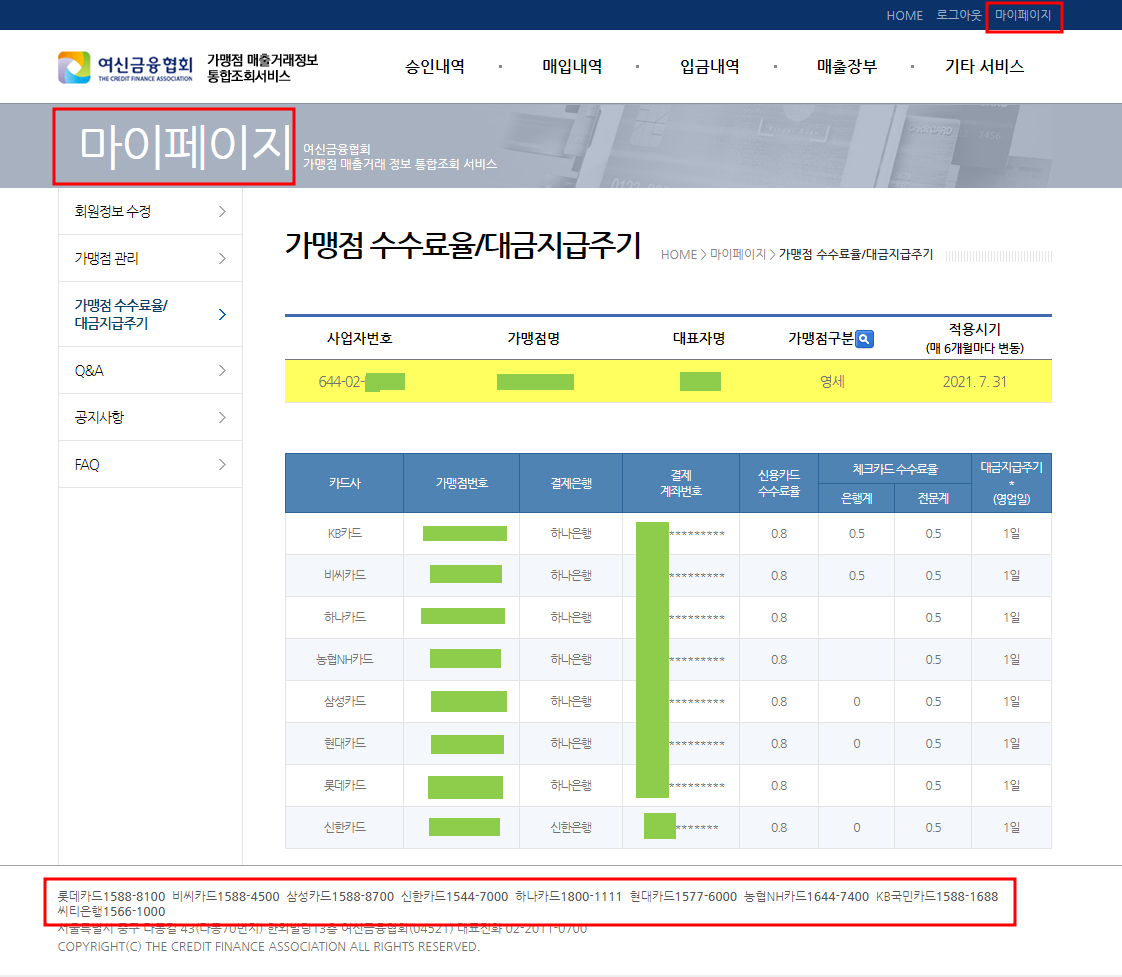The image size is (1122, 977).
Task: Click the yellow highlighted merchant row
Action: (x=668, y=381)
